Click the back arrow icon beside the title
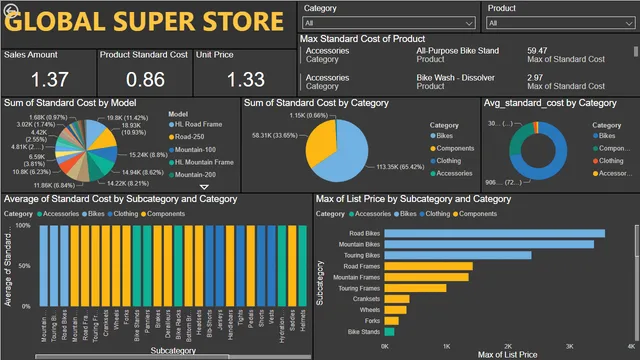640x360 pixels. tap(11, 10)
